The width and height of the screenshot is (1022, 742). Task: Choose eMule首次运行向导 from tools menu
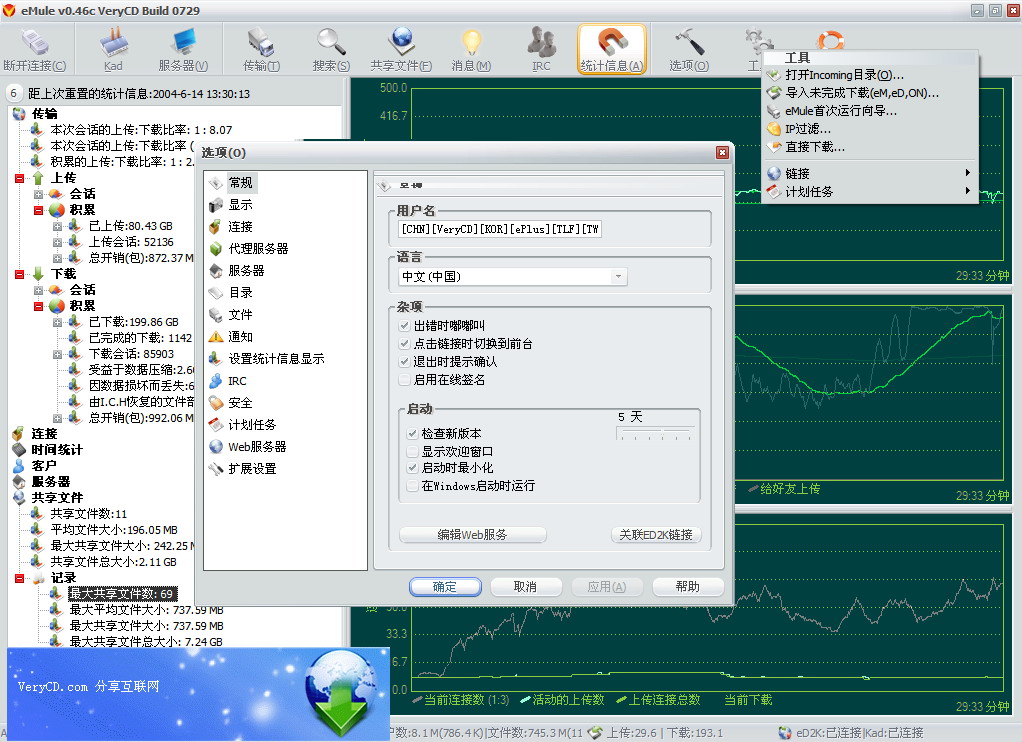870,111
